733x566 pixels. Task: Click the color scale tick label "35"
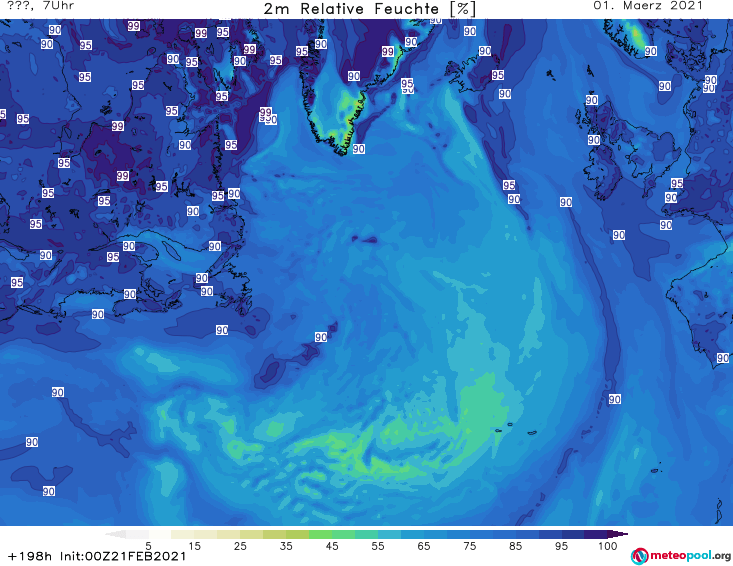[286, 546]
